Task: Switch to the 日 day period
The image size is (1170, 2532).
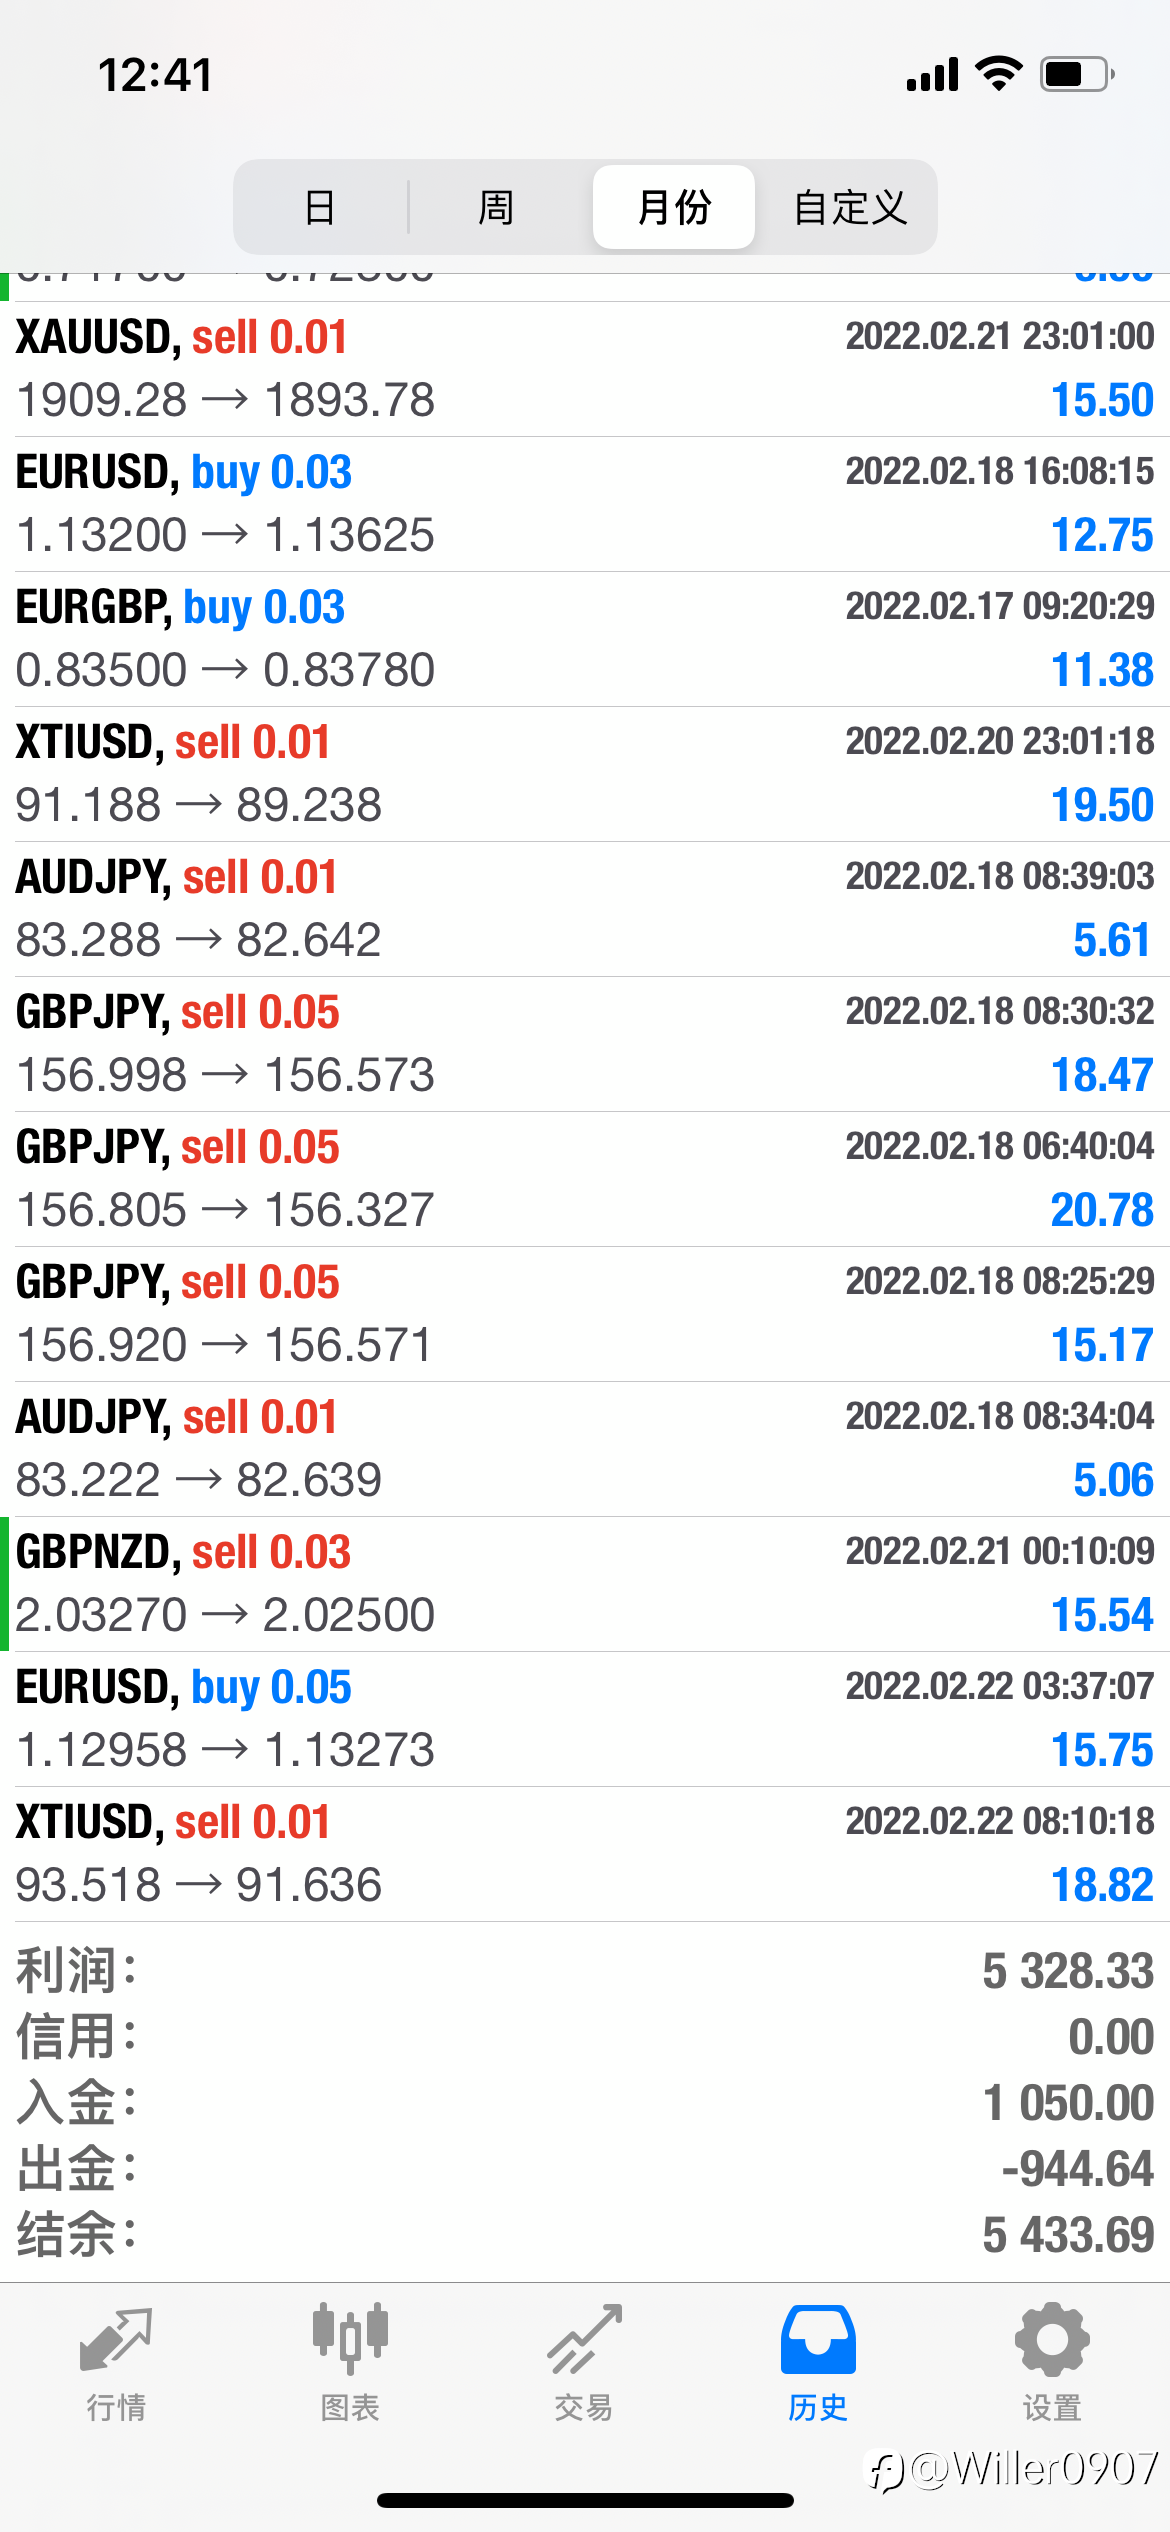Action: [x=320, y=207]
